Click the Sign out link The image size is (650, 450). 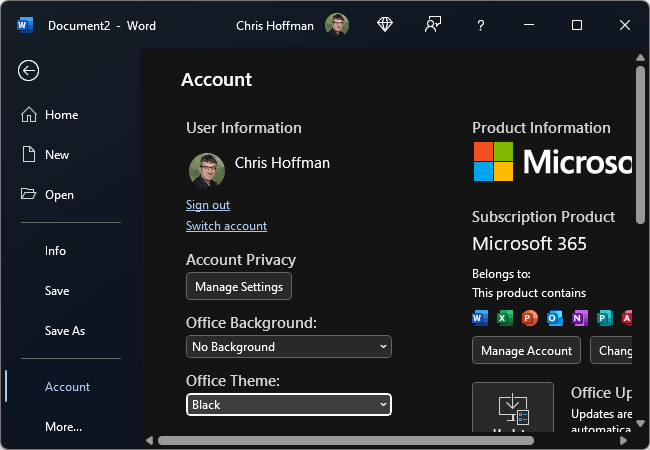point(208,205)
